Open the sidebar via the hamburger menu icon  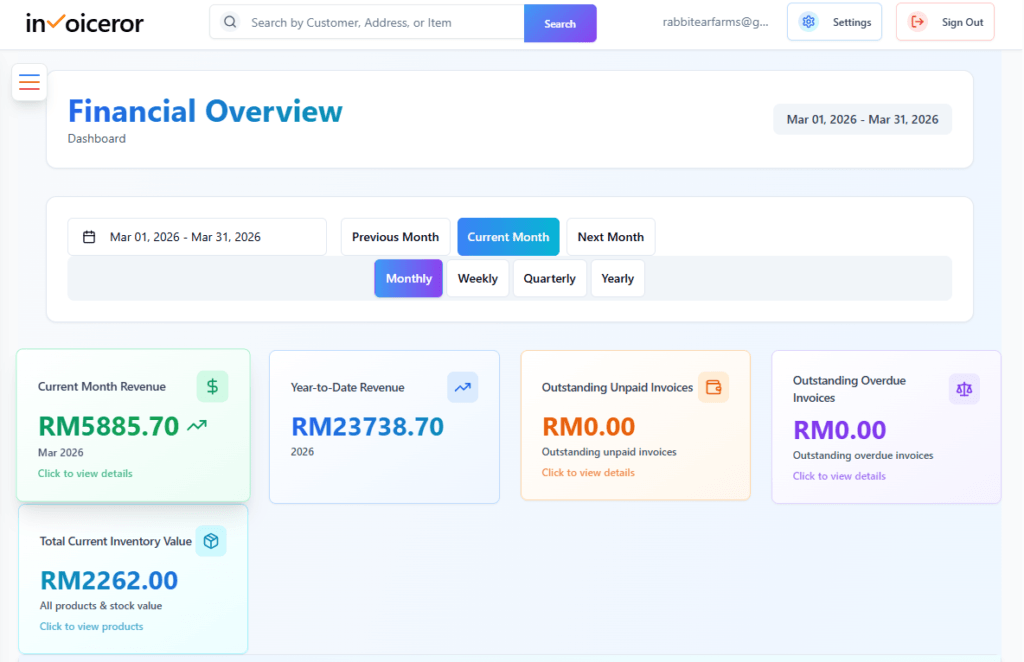[x=29, y=82]
